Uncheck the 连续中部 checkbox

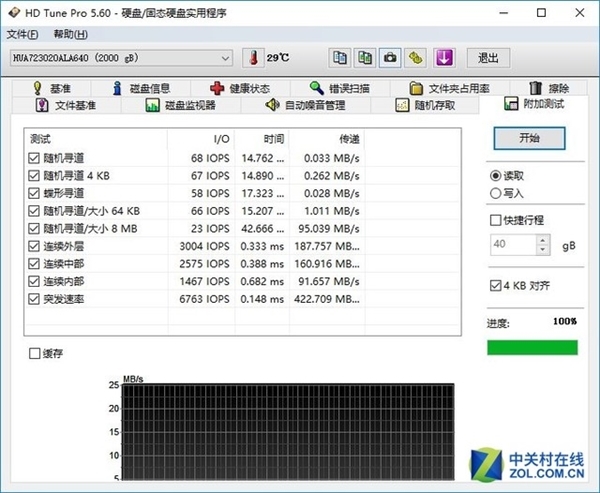click(x=34, y=264)
